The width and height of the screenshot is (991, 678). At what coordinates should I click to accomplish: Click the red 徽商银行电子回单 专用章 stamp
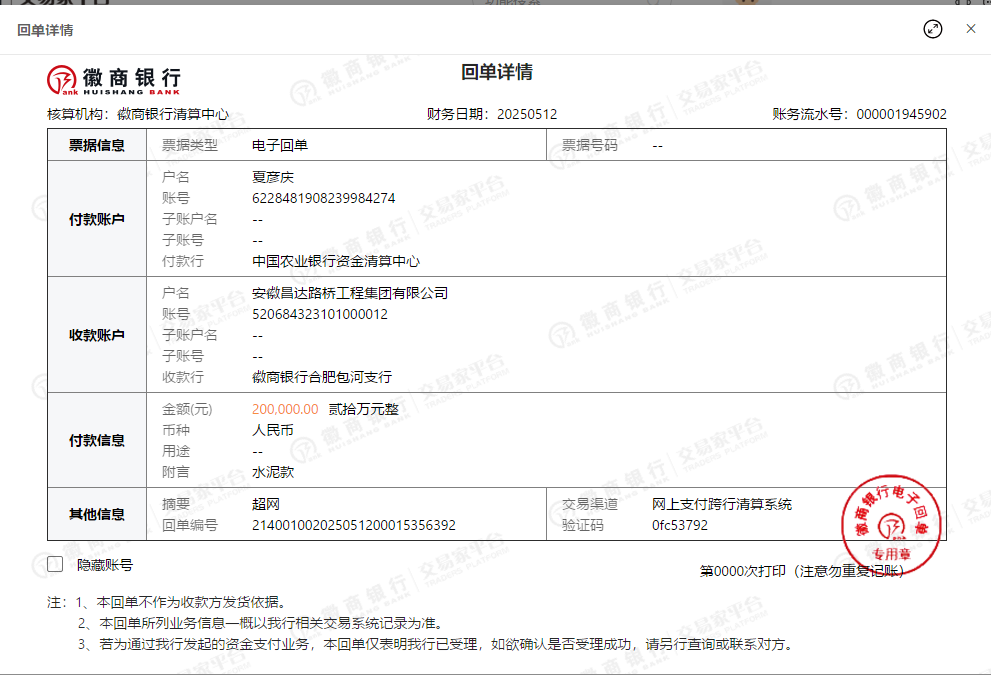892,524
